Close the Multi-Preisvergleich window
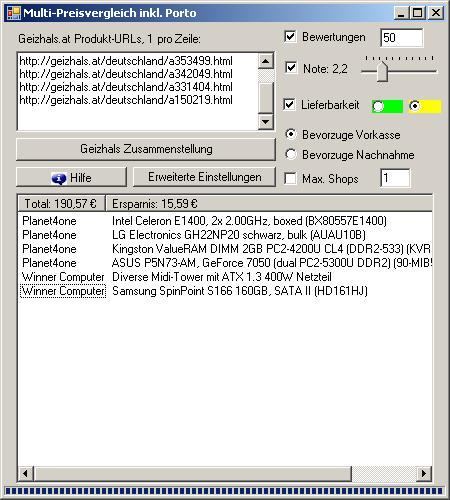Image resolution: width=450 pixels, height=500 pixels. pyautogui.click(x=436, y=13)
